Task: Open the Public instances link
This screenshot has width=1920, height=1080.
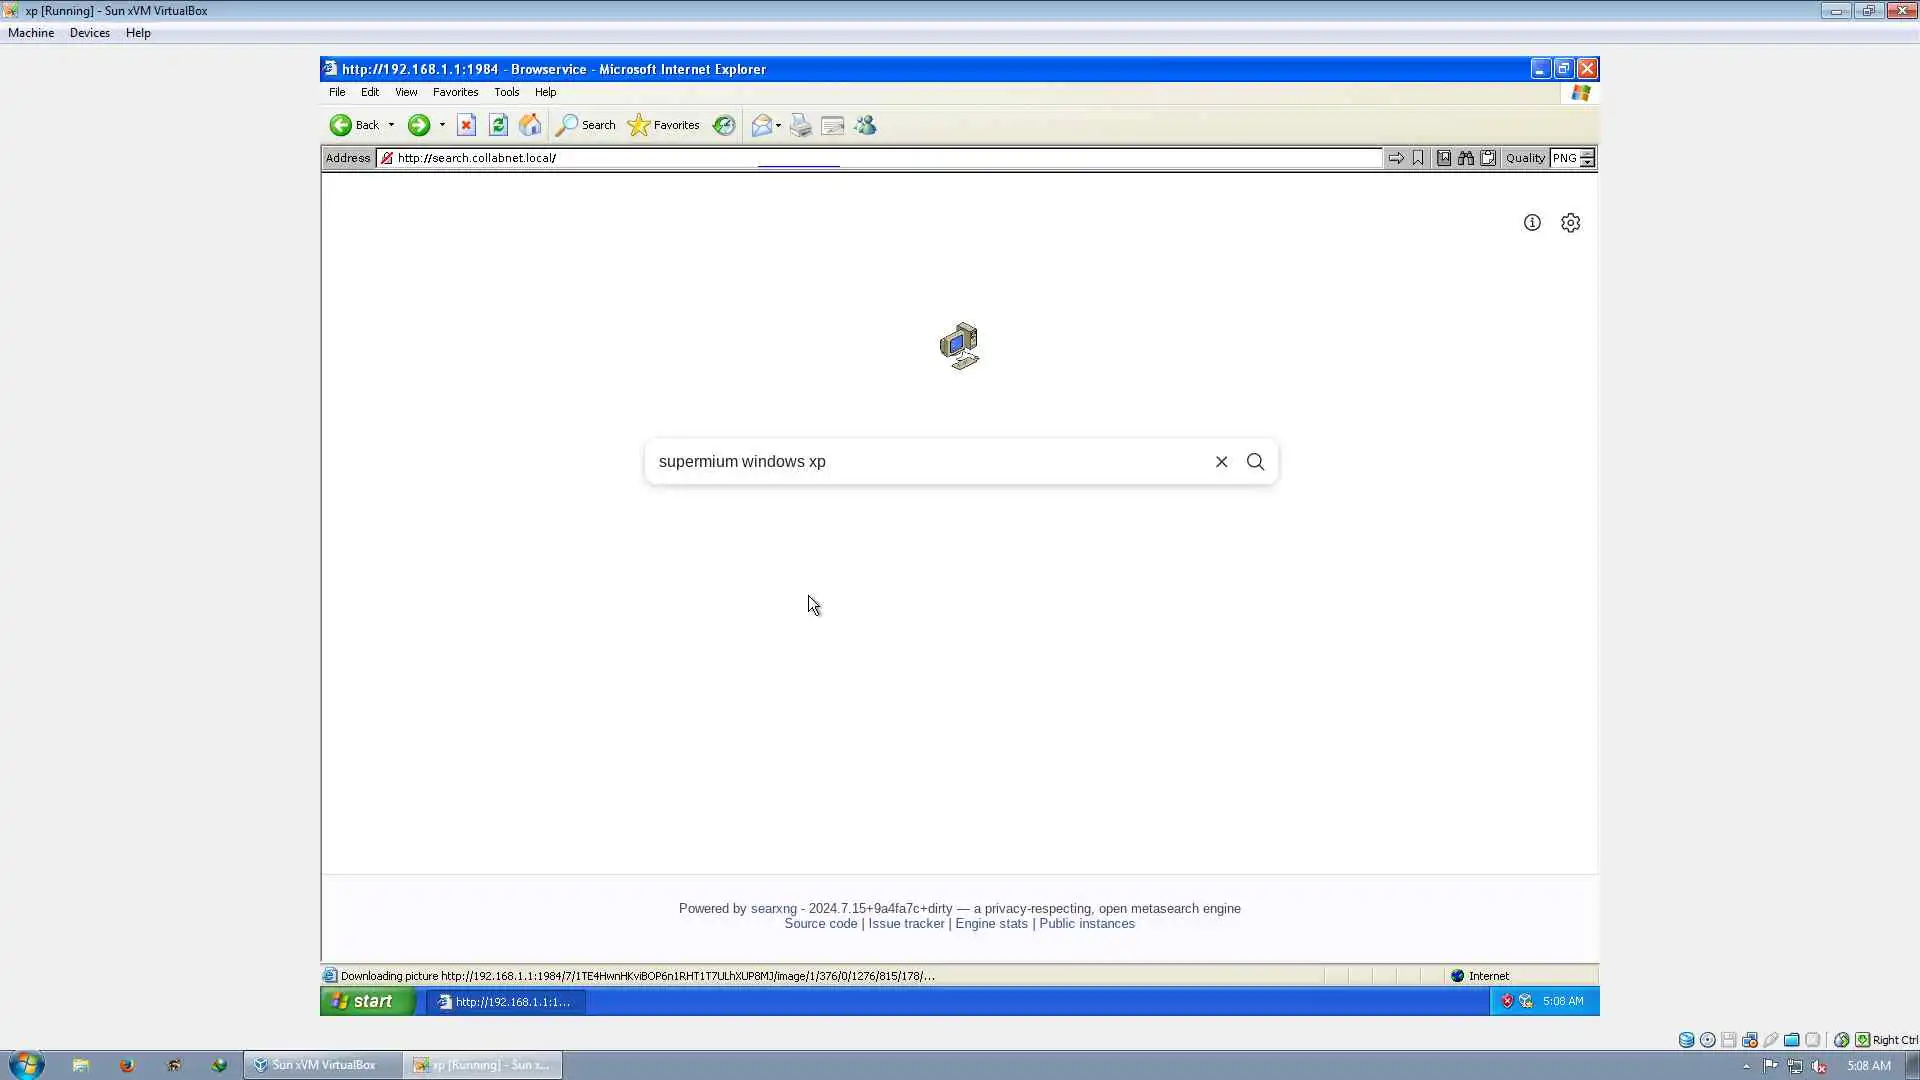Action: [x=1086, y=924]
